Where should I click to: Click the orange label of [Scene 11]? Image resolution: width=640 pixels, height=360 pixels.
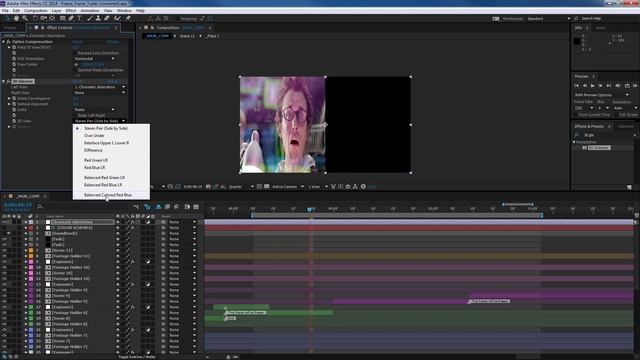(31, 250)
